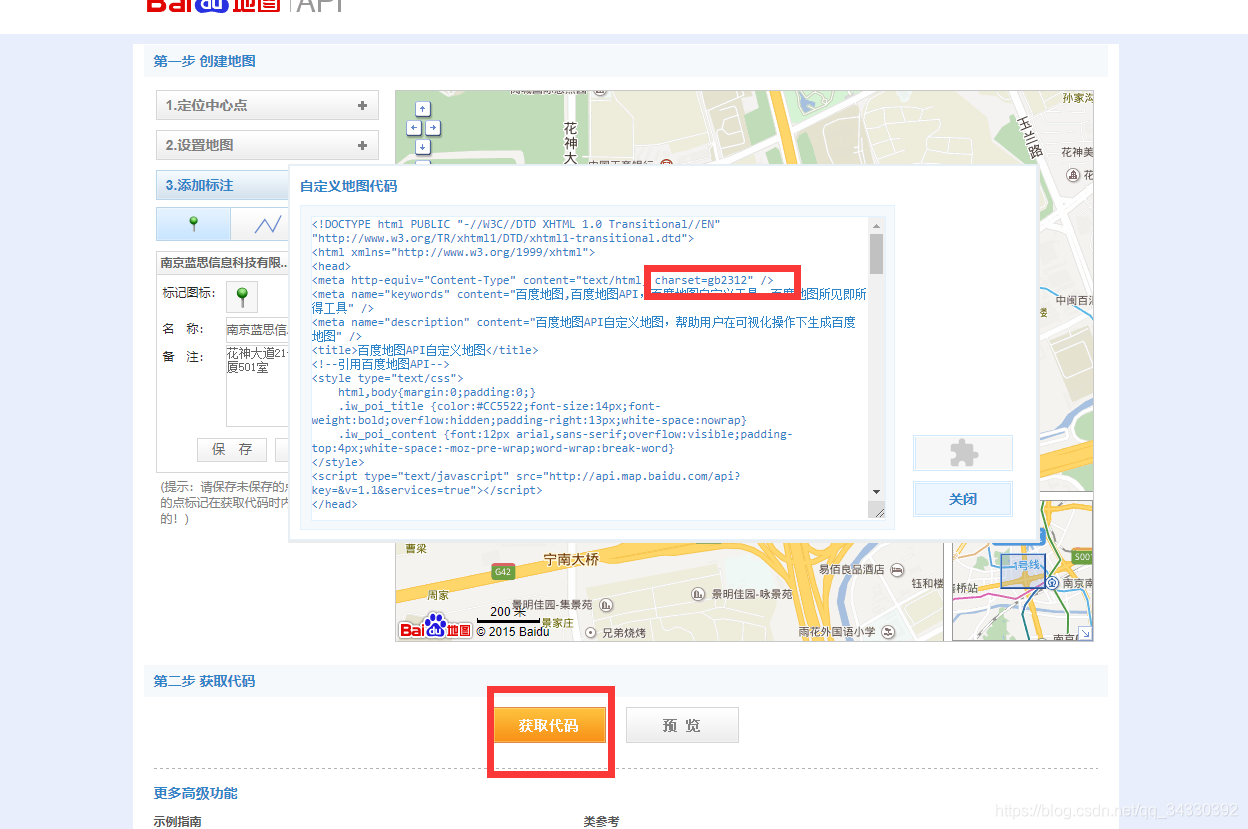Click the hotel icon by 易佰良品酒店

point(897,569)
